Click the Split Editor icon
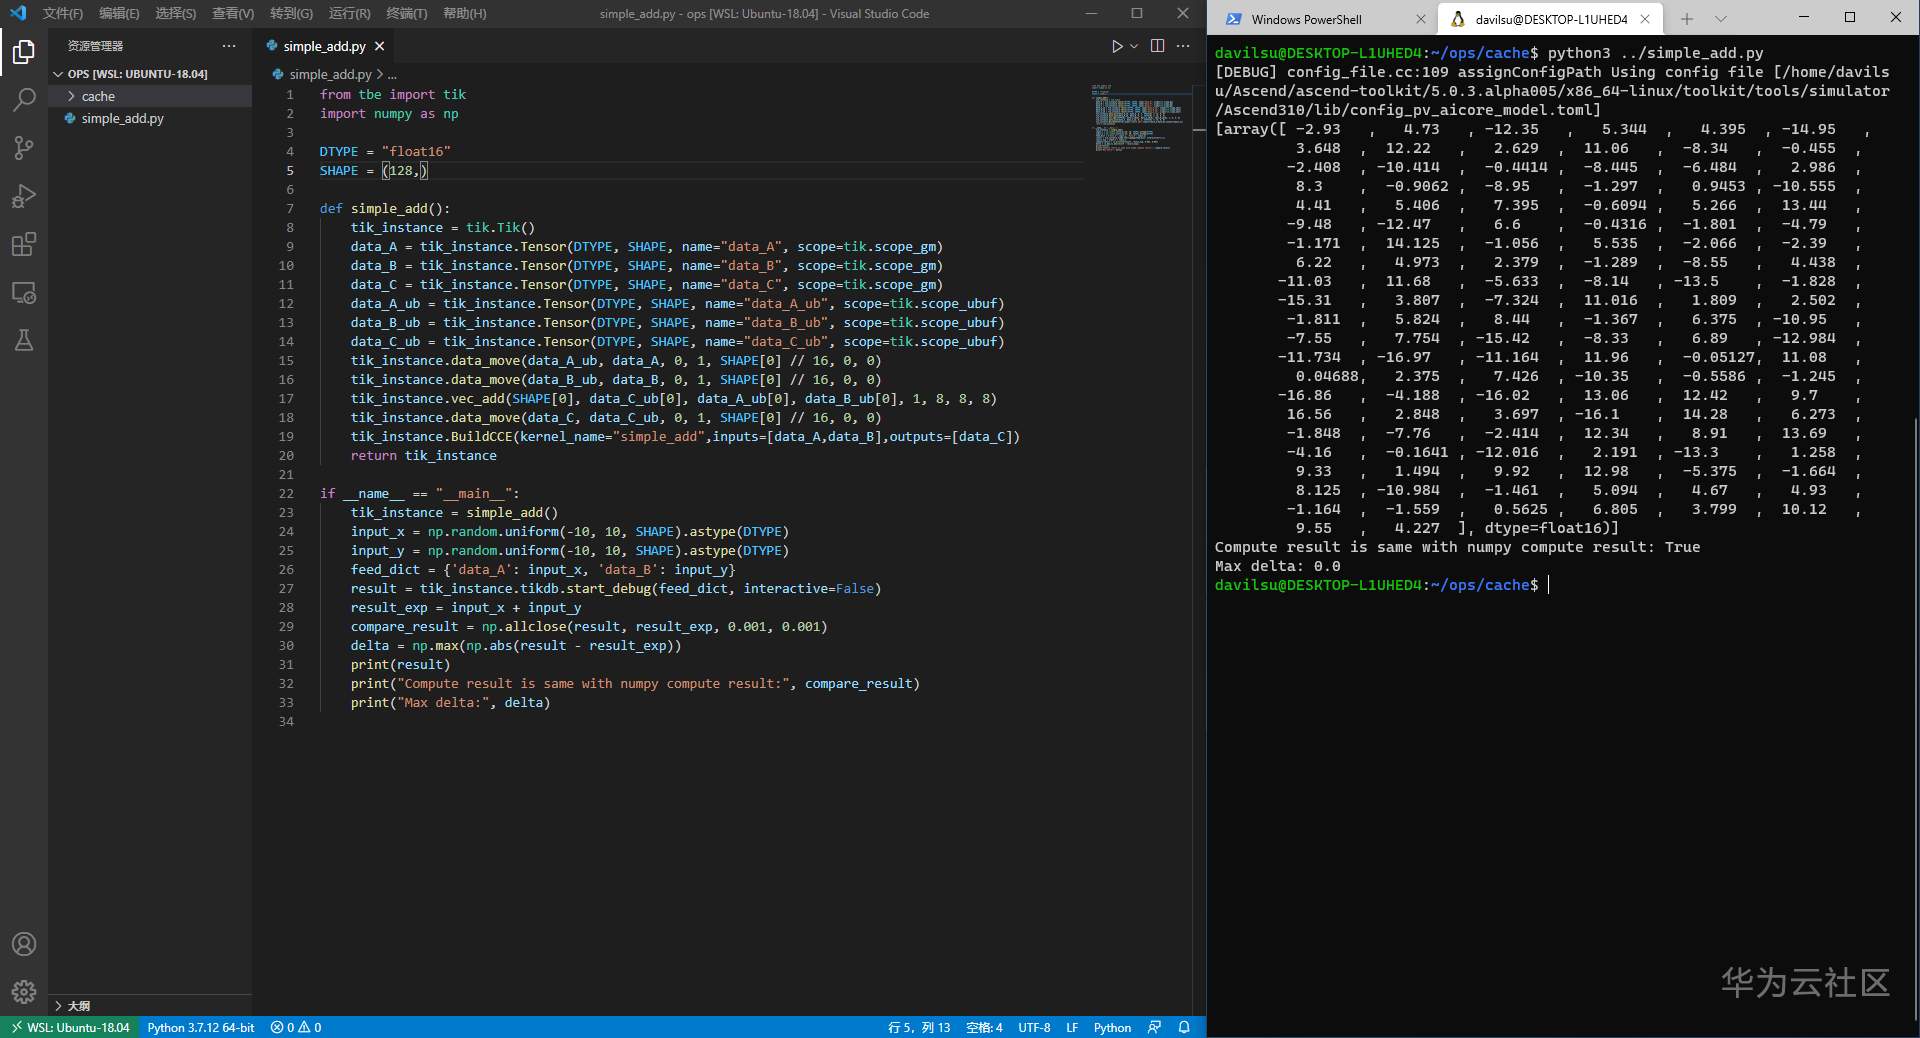The width and height of the screenshot is (1920, 1038). [x=1157, y=46]
